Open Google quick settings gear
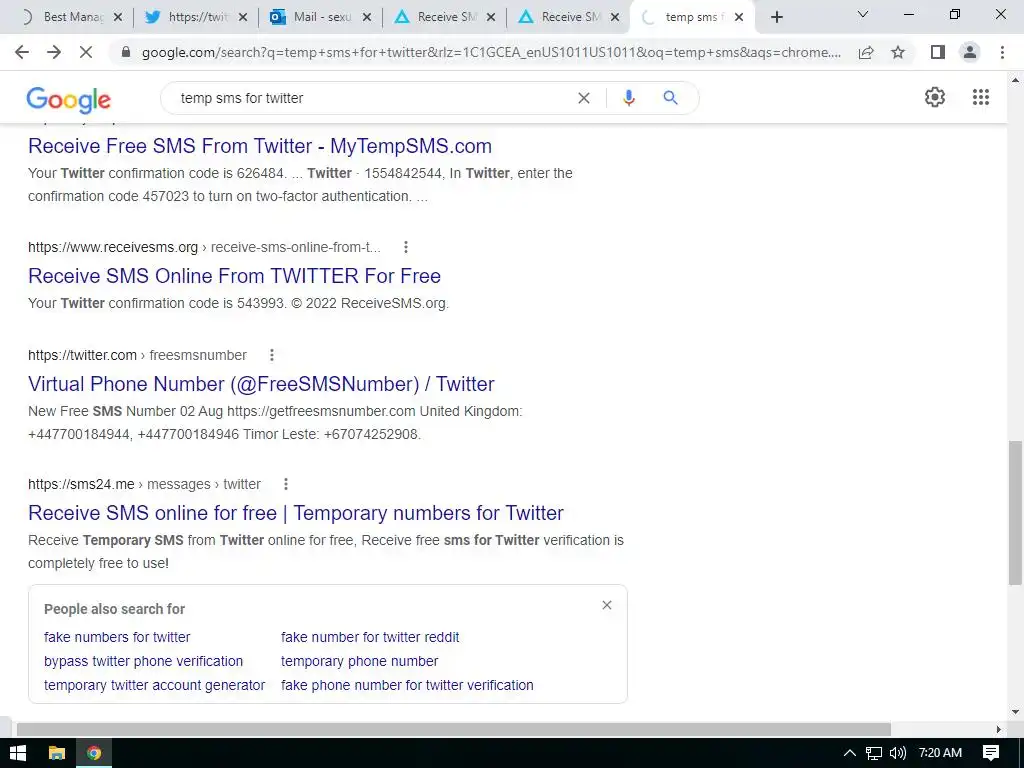The width and height of the screenshot is (1024, 768). pyautogui.click(x=935, y=97)
